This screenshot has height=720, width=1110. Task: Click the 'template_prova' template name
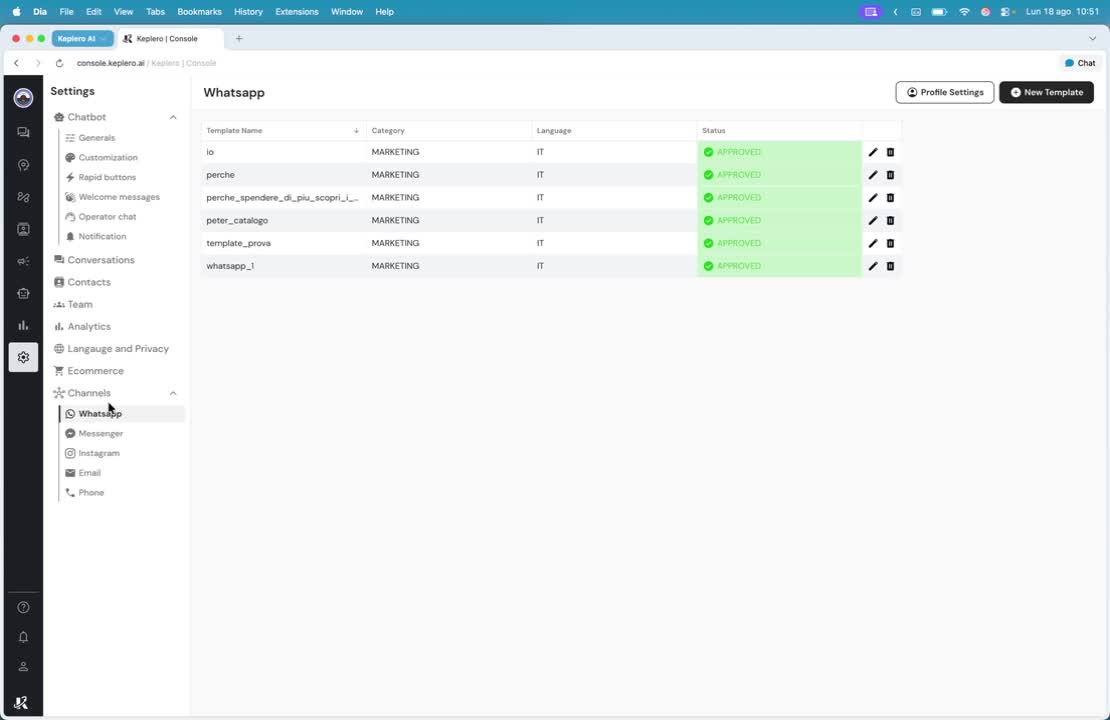(x=239, y=243)
